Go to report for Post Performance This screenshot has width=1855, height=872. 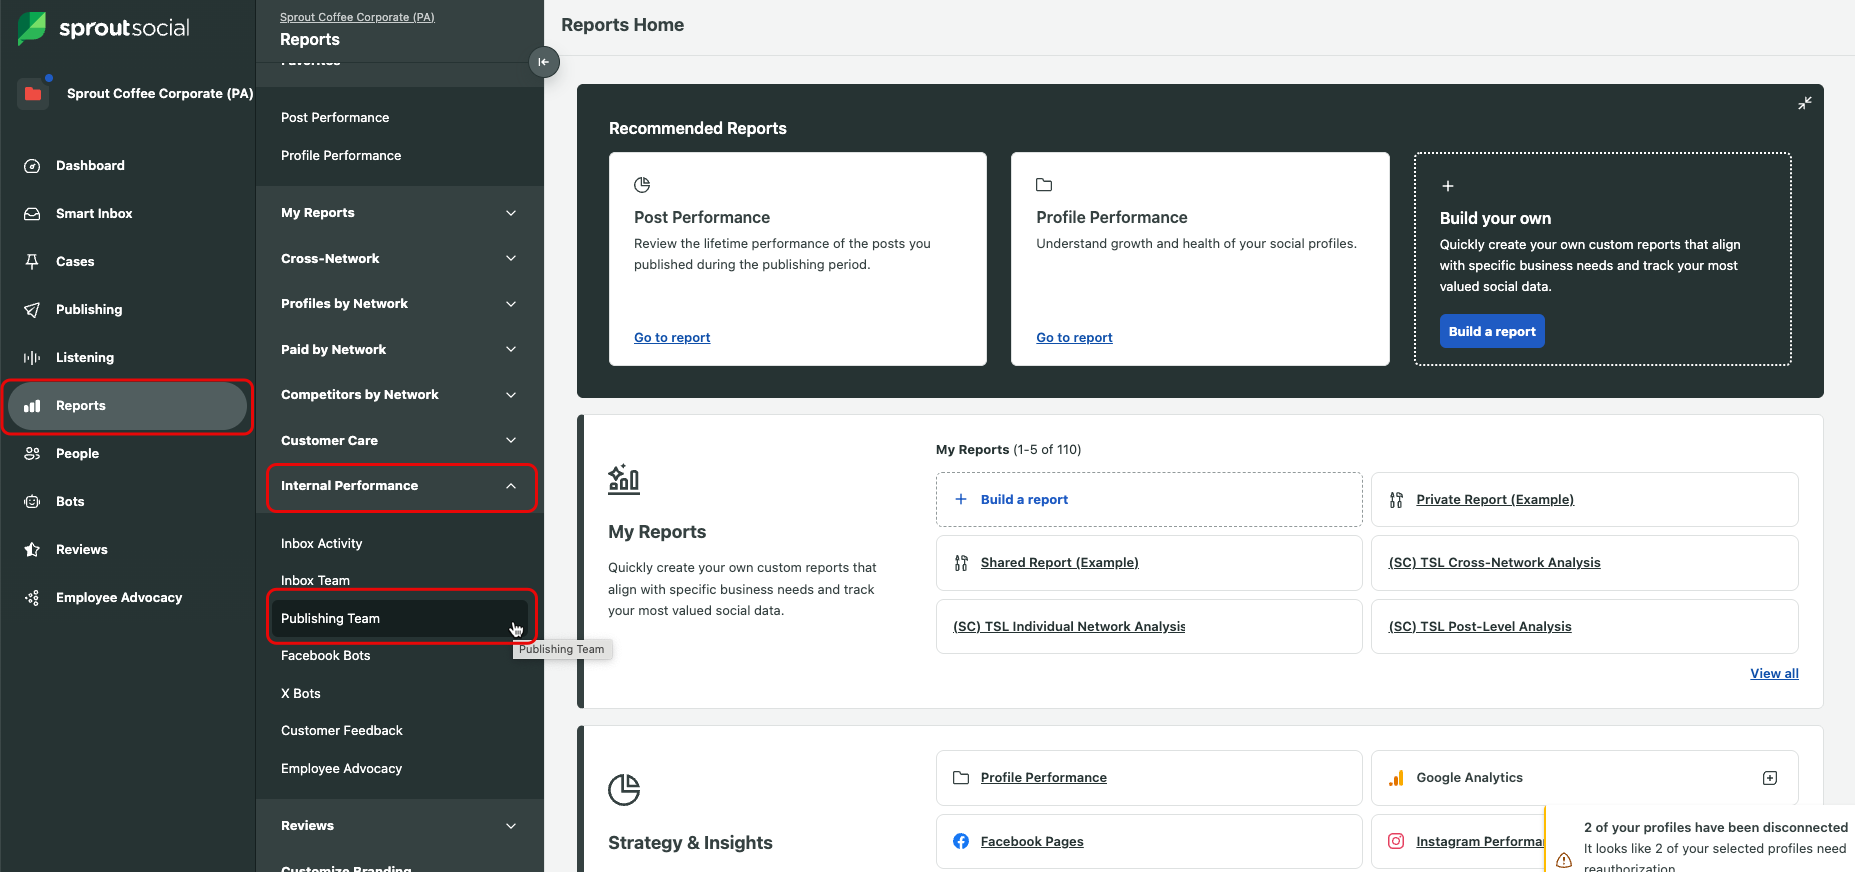point(672,338)
